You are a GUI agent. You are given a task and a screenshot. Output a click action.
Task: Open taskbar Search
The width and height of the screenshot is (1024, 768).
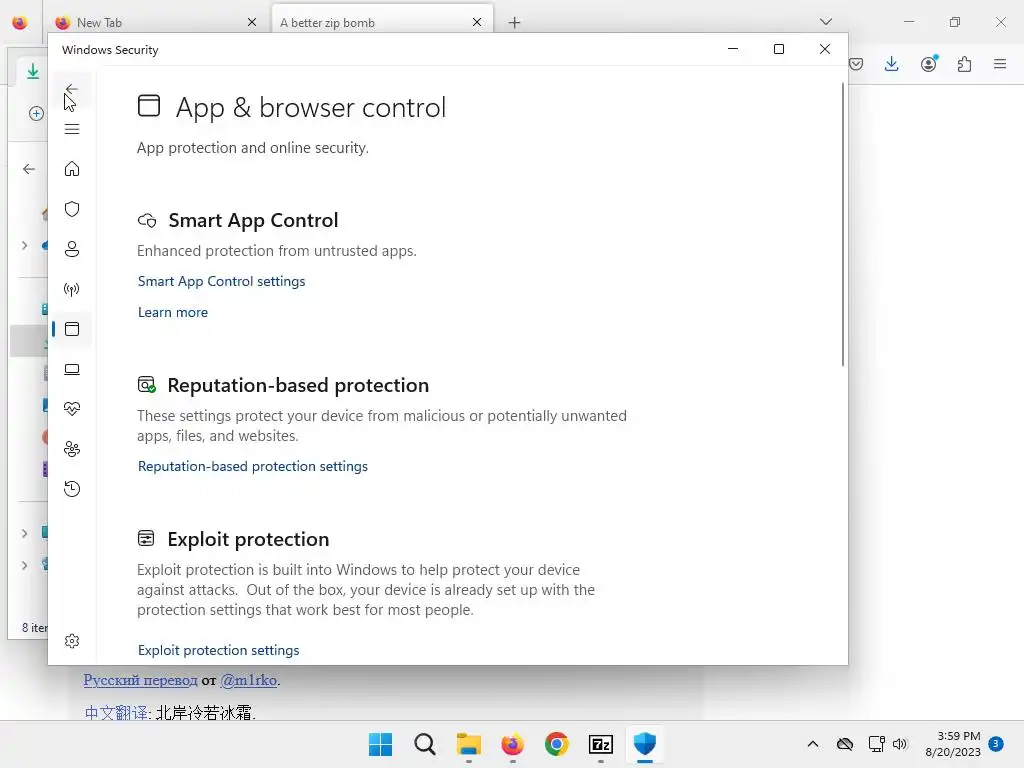424,744
